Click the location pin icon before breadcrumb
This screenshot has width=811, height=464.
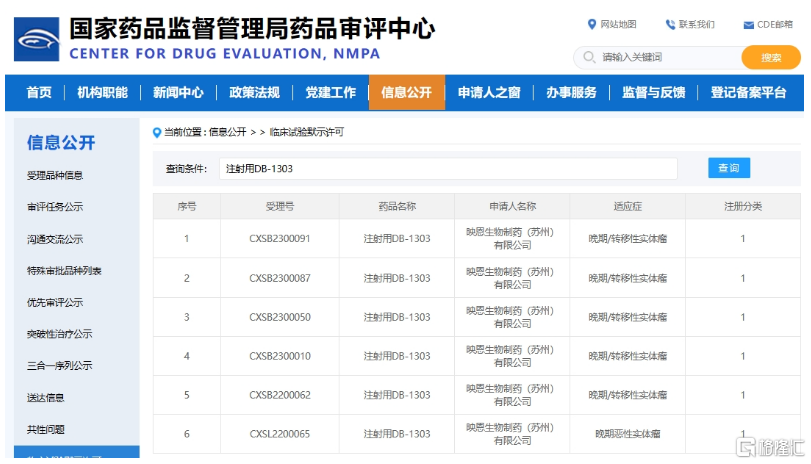[x=157, y=132]
